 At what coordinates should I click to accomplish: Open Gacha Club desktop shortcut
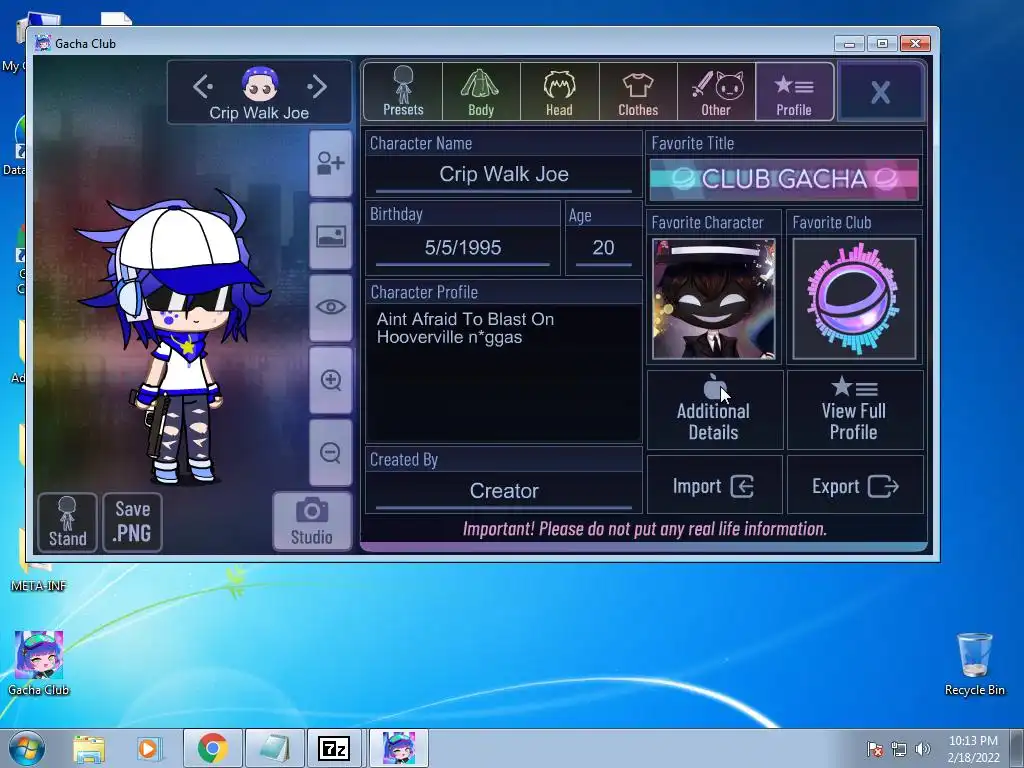[39, 663]
